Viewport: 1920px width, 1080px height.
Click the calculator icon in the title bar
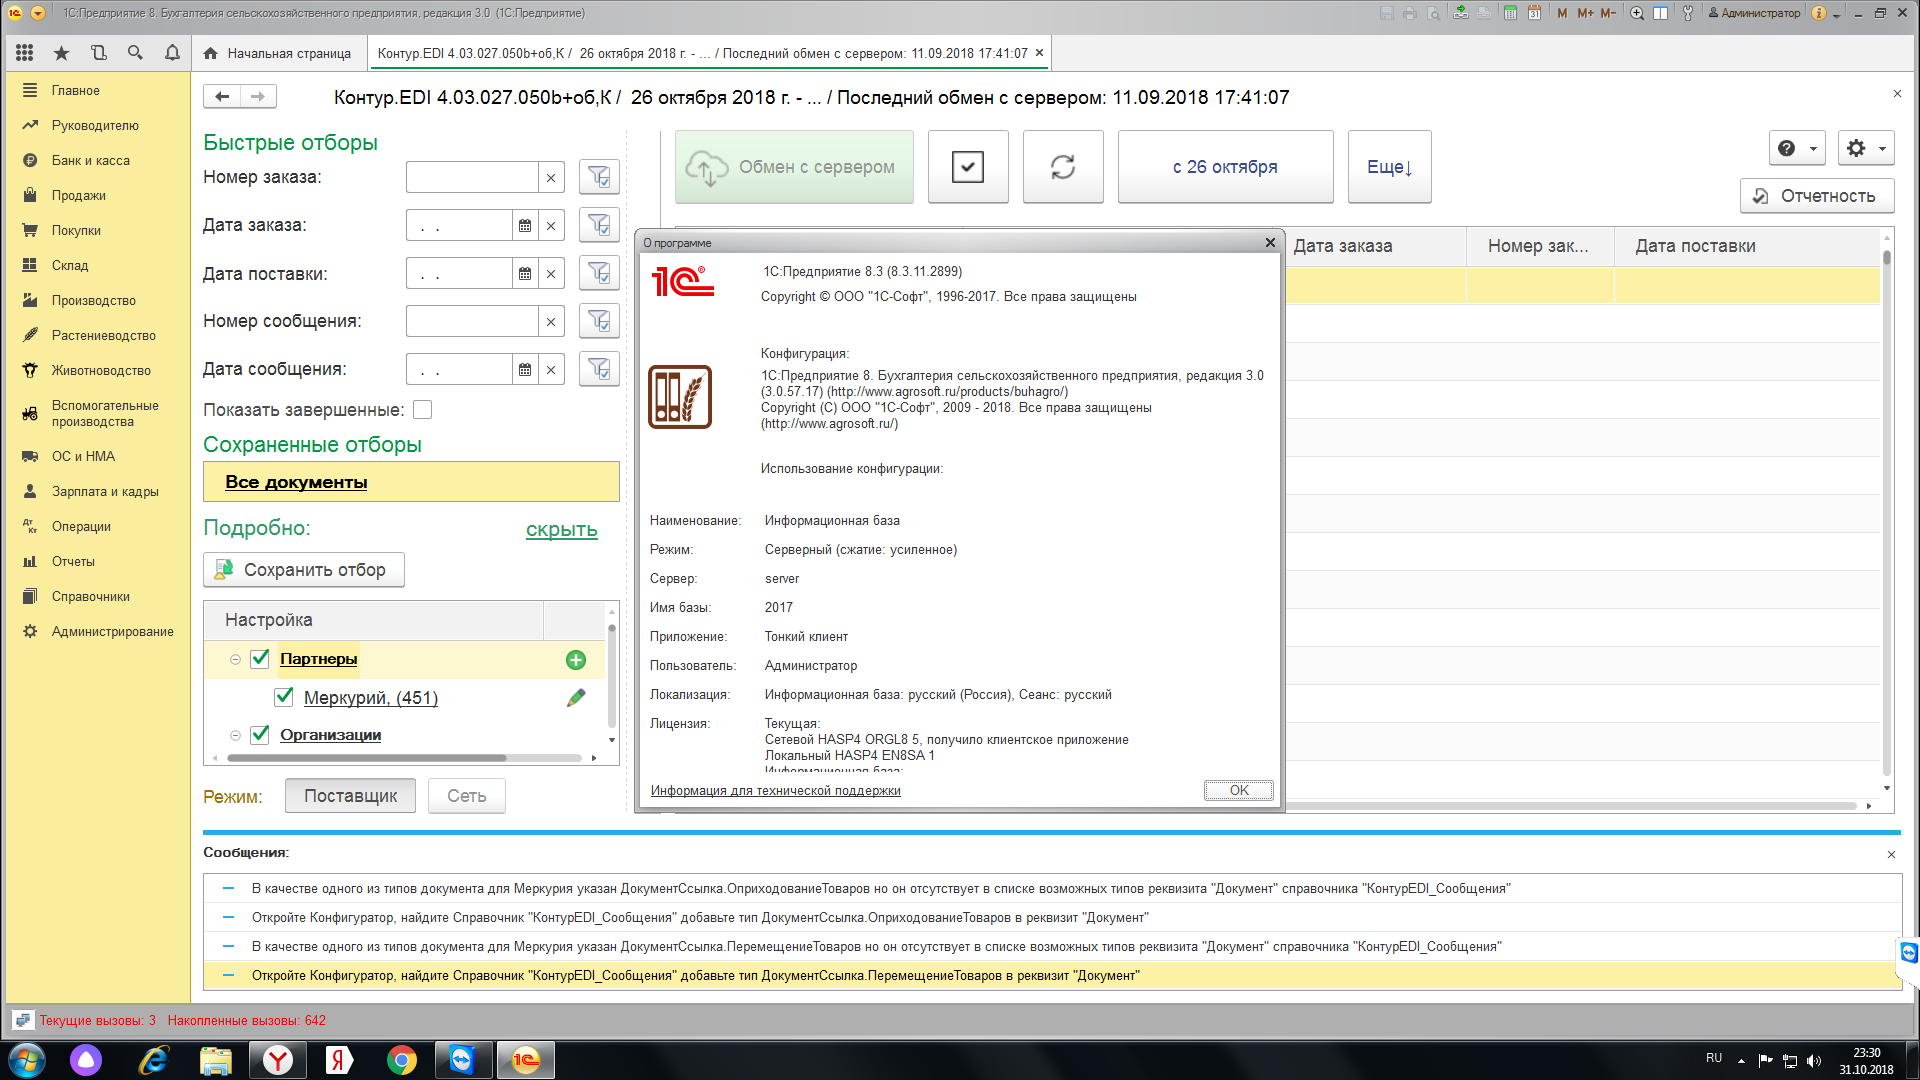pos(1510,13)
